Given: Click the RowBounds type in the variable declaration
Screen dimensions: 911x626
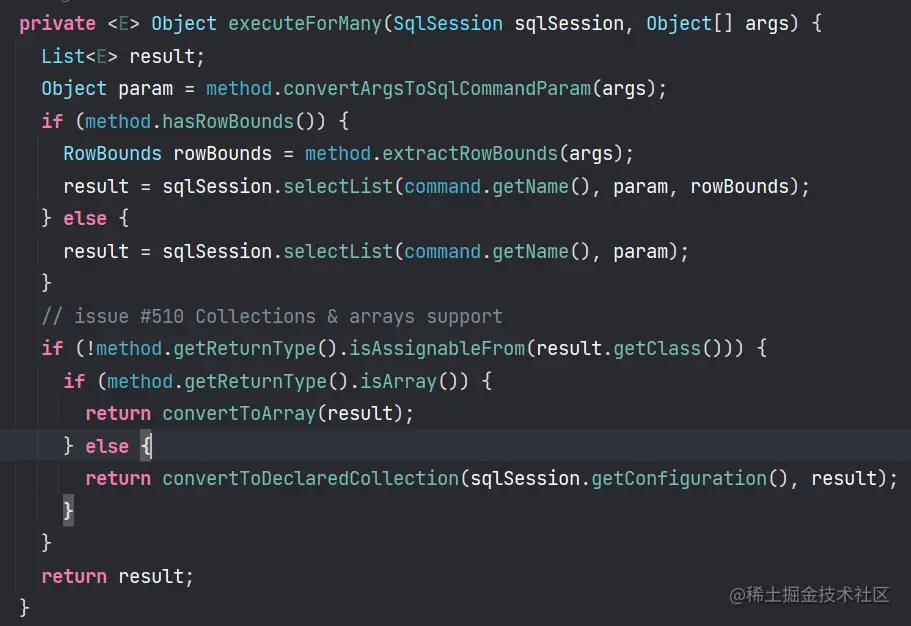Looking at the screenshot, I should click(112, 153).
